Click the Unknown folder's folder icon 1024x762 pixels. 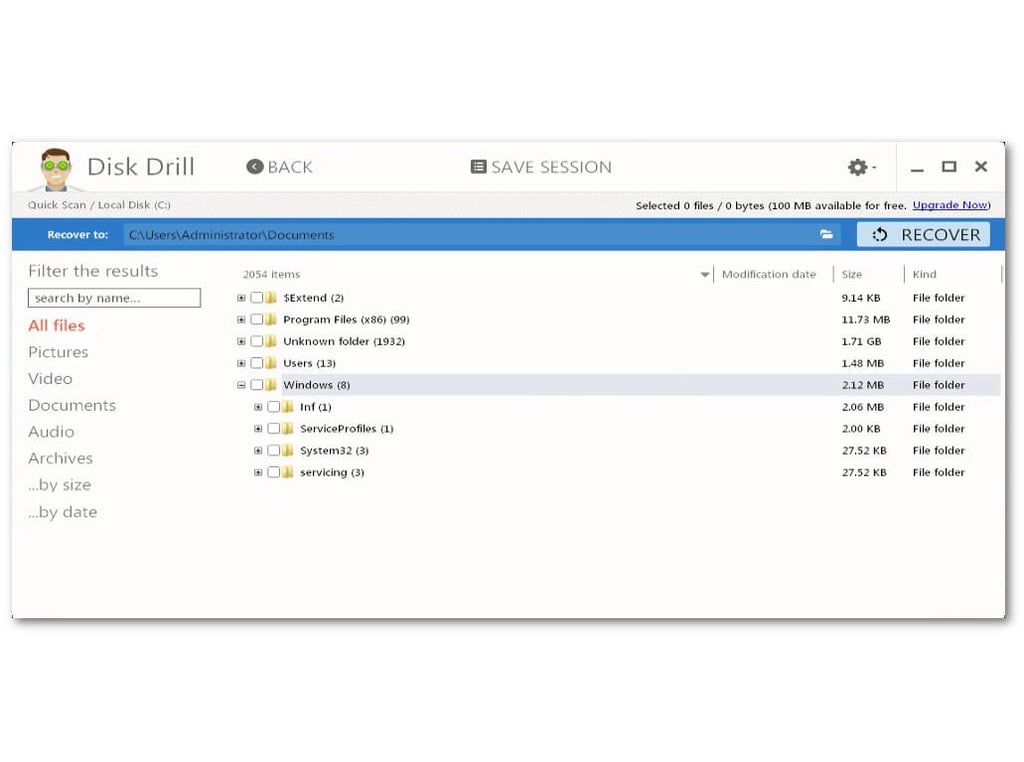[271, 341]
